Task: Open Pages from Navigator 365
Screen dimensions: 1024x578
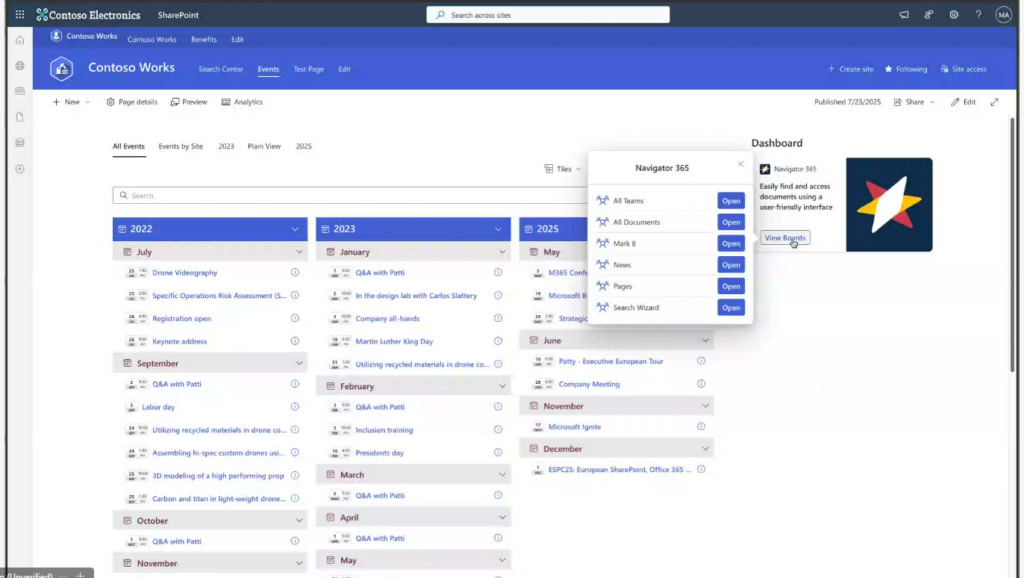Action: pos(731,286)
